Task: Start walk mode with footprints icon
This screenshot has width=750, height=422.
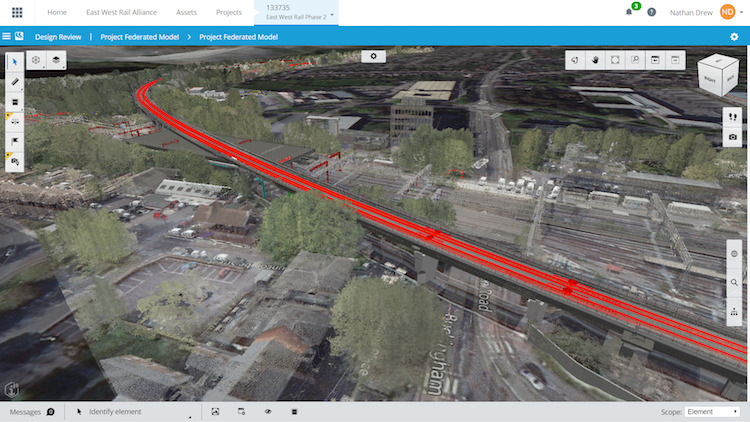Action: [x=733, y=116]
